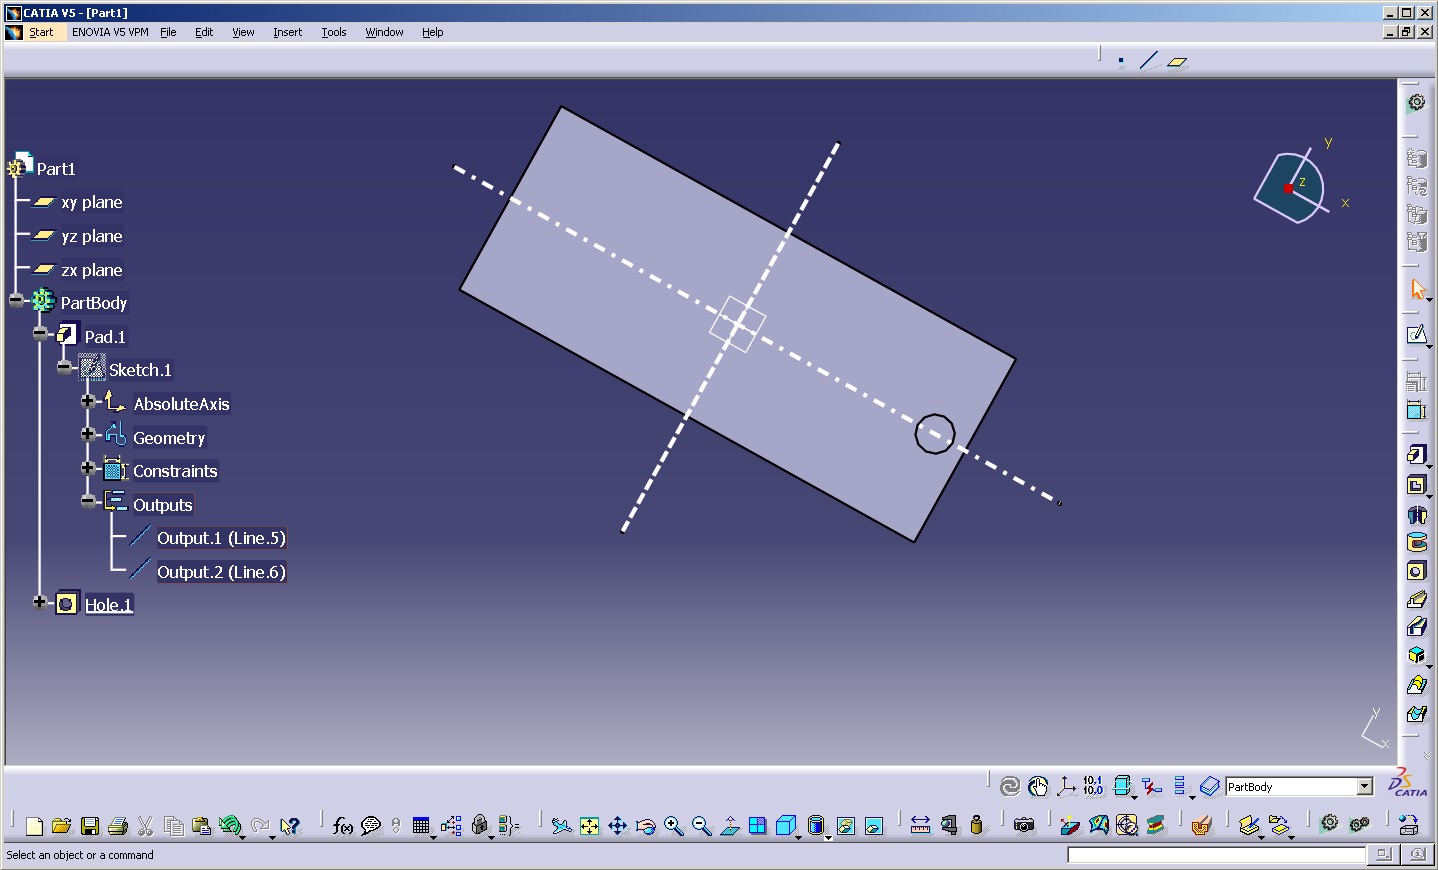Viewport: 1438px width, 870px height.
Task: Expand the Constraints node
Action: 88,468
